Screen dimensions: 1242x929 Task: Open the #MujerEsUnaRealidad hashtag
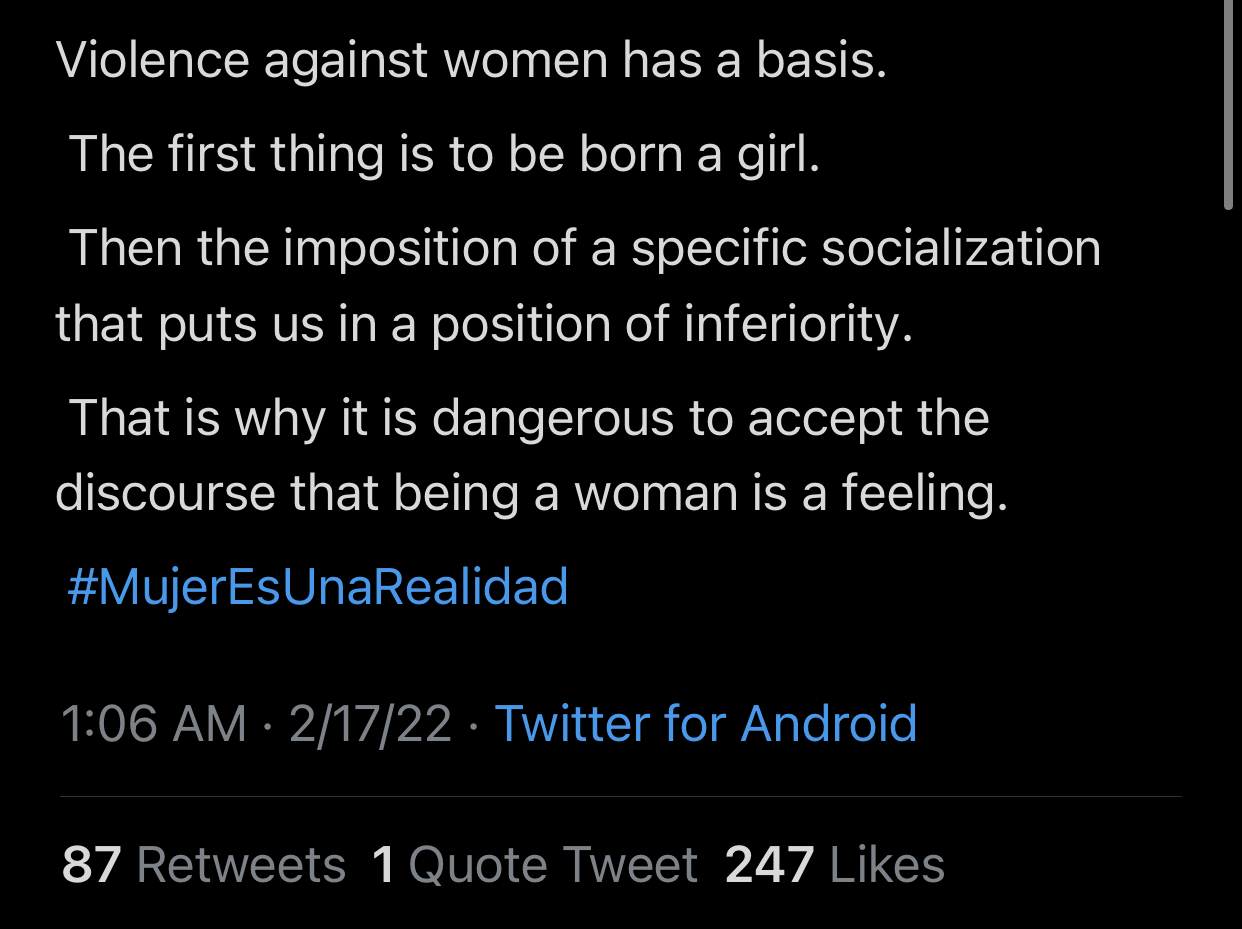(x=317, y=586)
